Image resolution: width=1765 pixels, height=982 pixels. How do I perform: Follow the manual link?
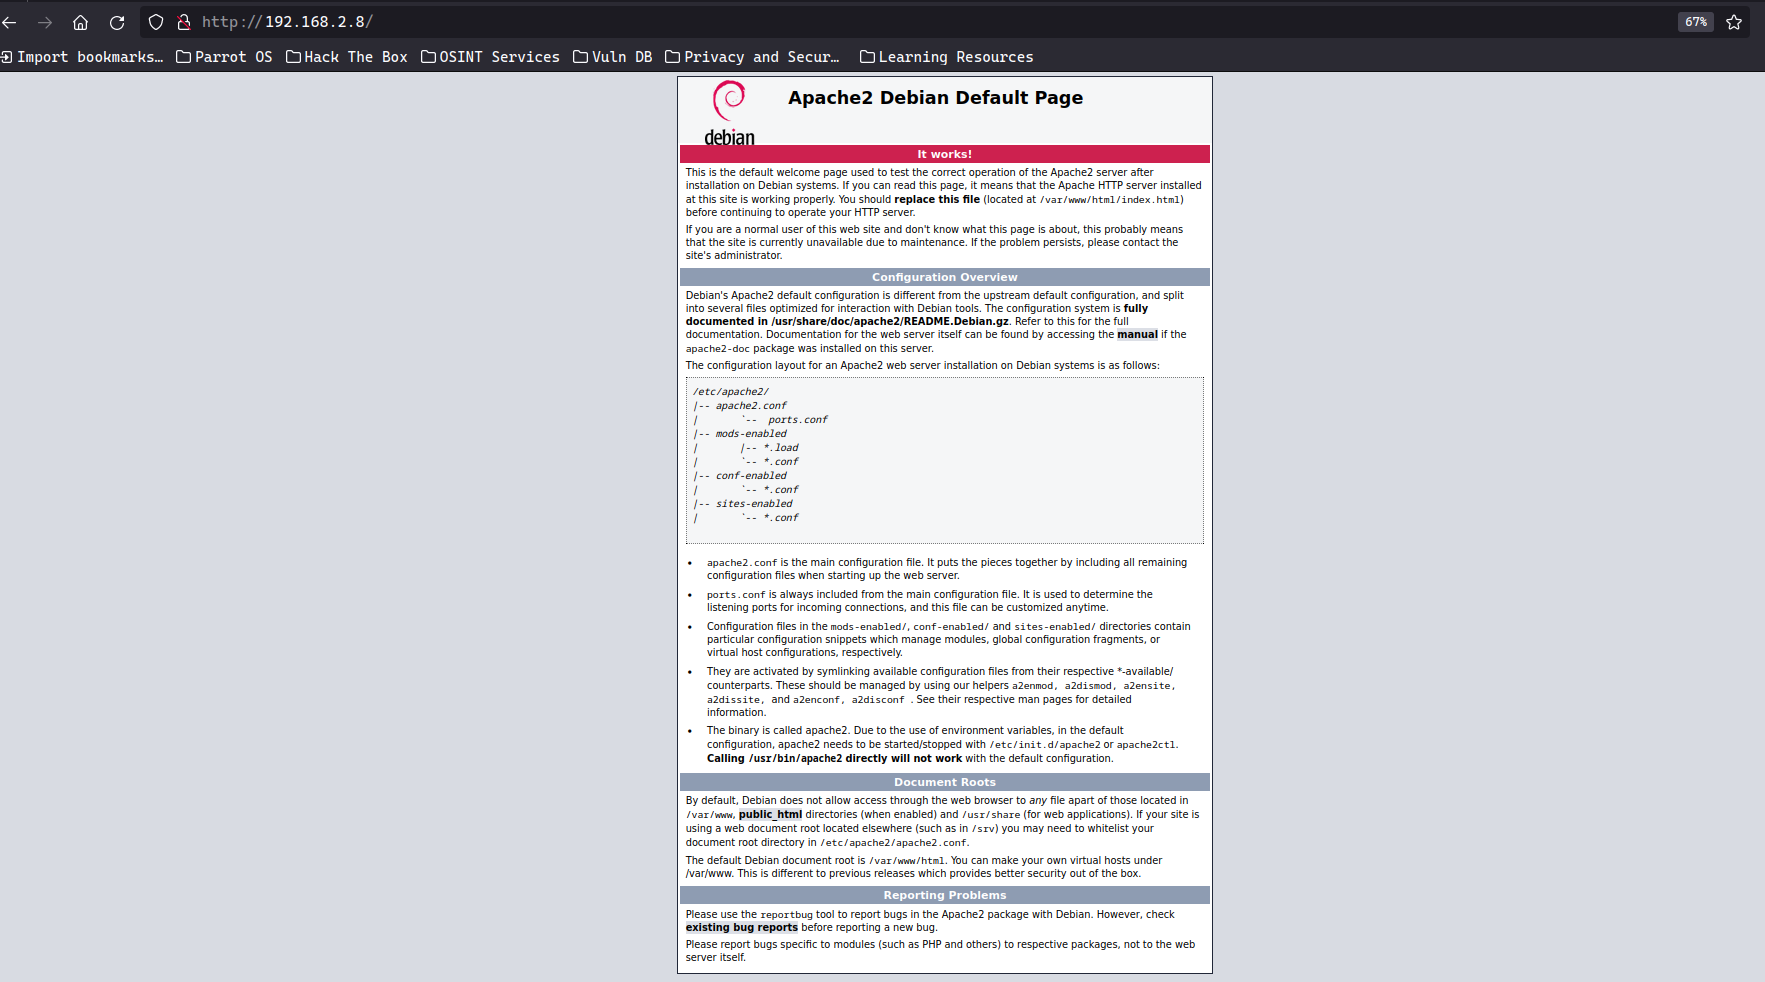pyautogui.click(x=1137, y=335)
